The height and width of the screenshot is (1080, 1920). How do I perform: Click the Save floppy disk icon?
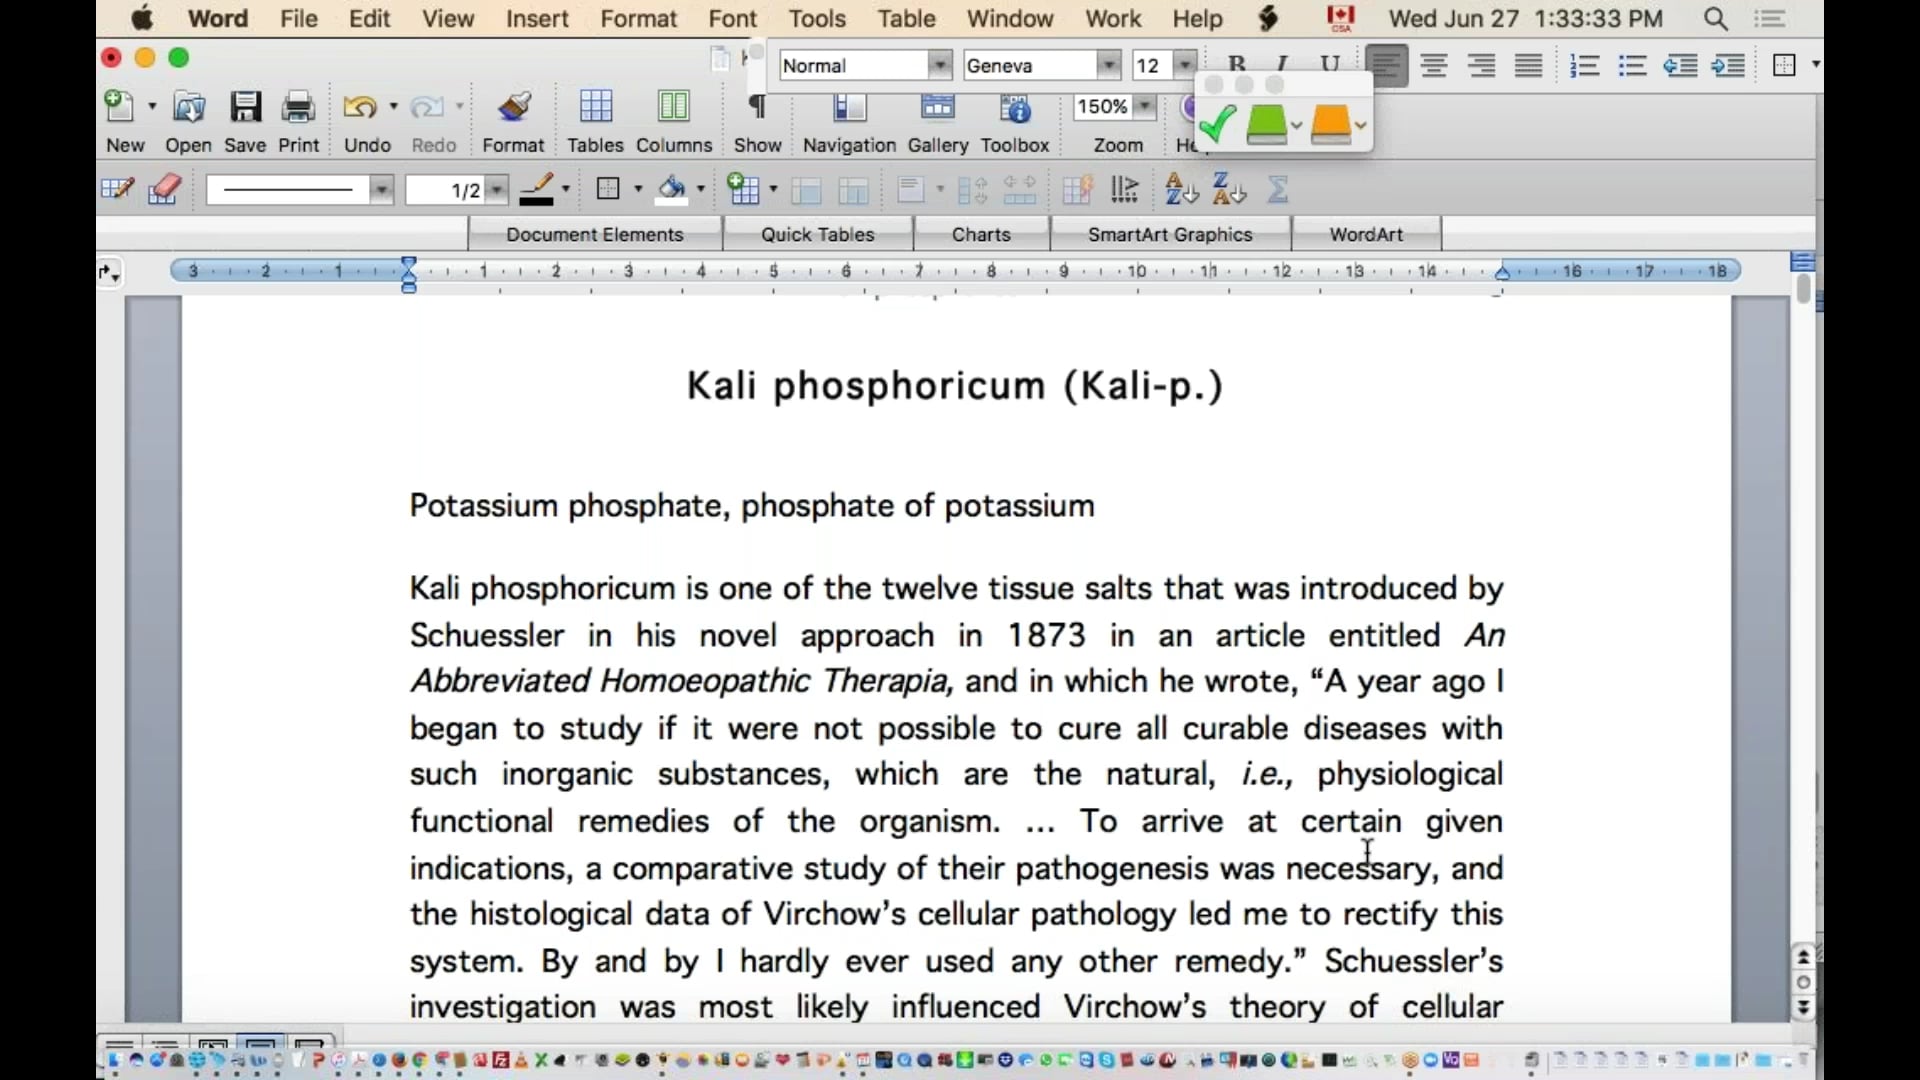(245, 108)
